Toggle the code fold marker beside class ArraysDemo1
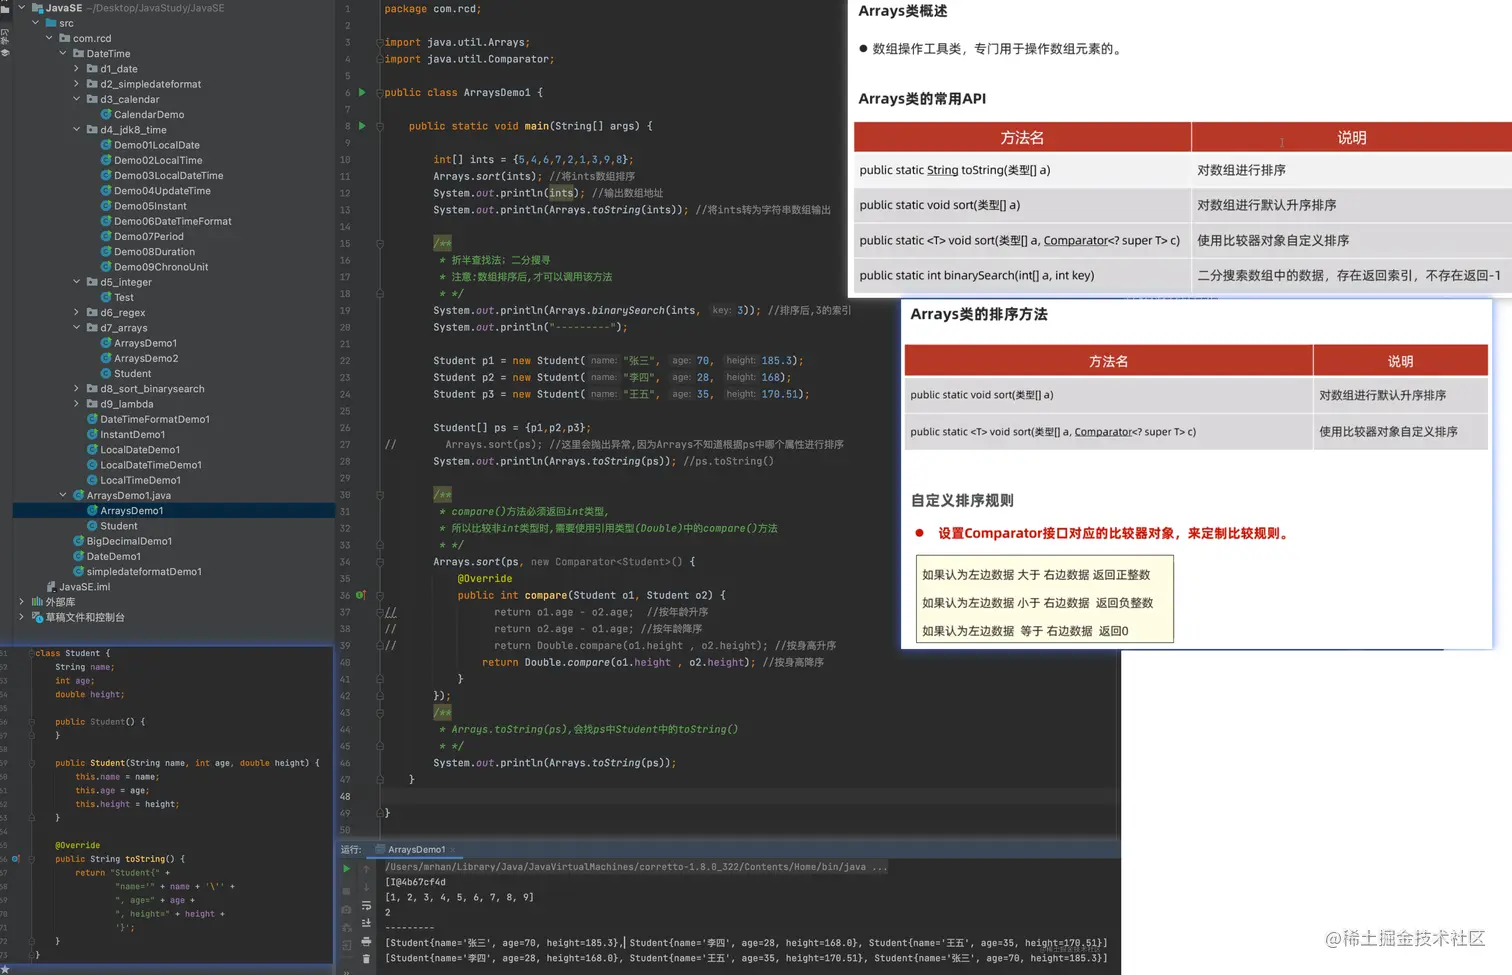 point(380,92)
